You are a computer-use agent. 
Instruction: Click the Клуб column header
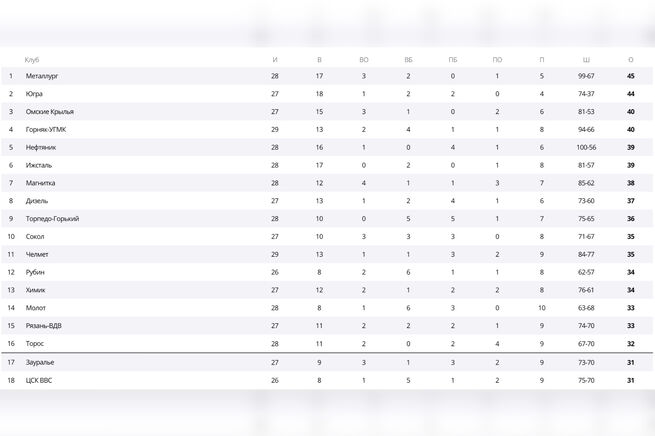[32, 59]
